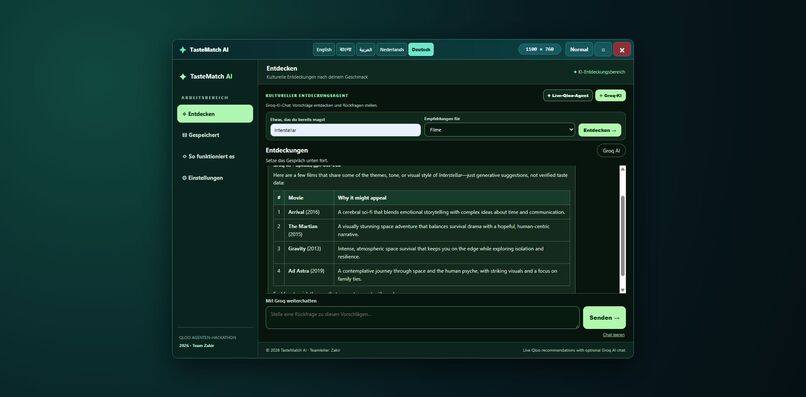Click the Arrival description about time and communication
806x397 pixels.
click(451, 212)
